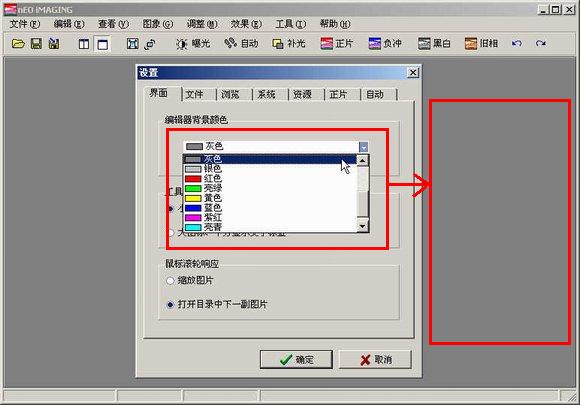Click the undo arrow icon
This screenshot has width=580, height=405.
click(517, 44)
